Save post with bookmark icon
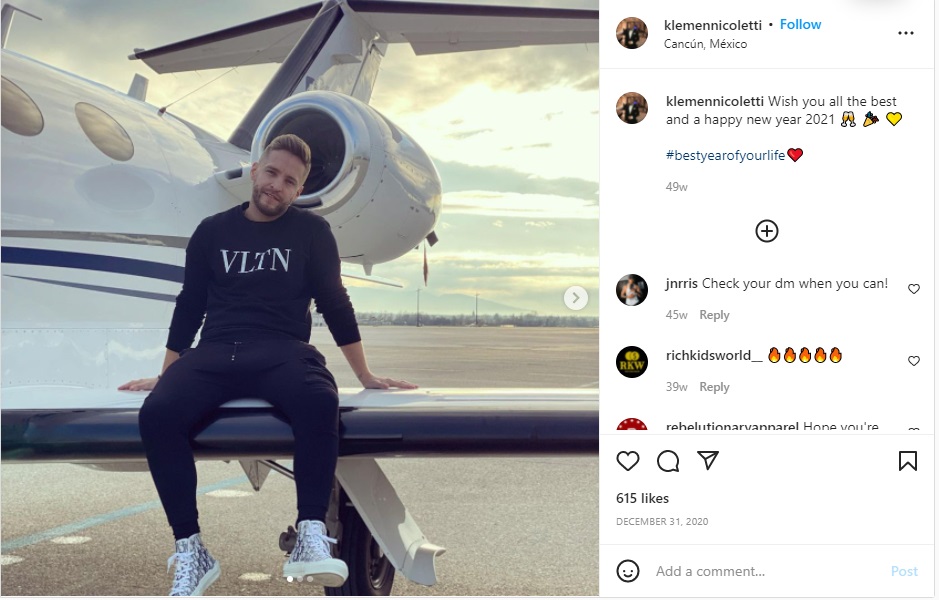 click(908, 461)
